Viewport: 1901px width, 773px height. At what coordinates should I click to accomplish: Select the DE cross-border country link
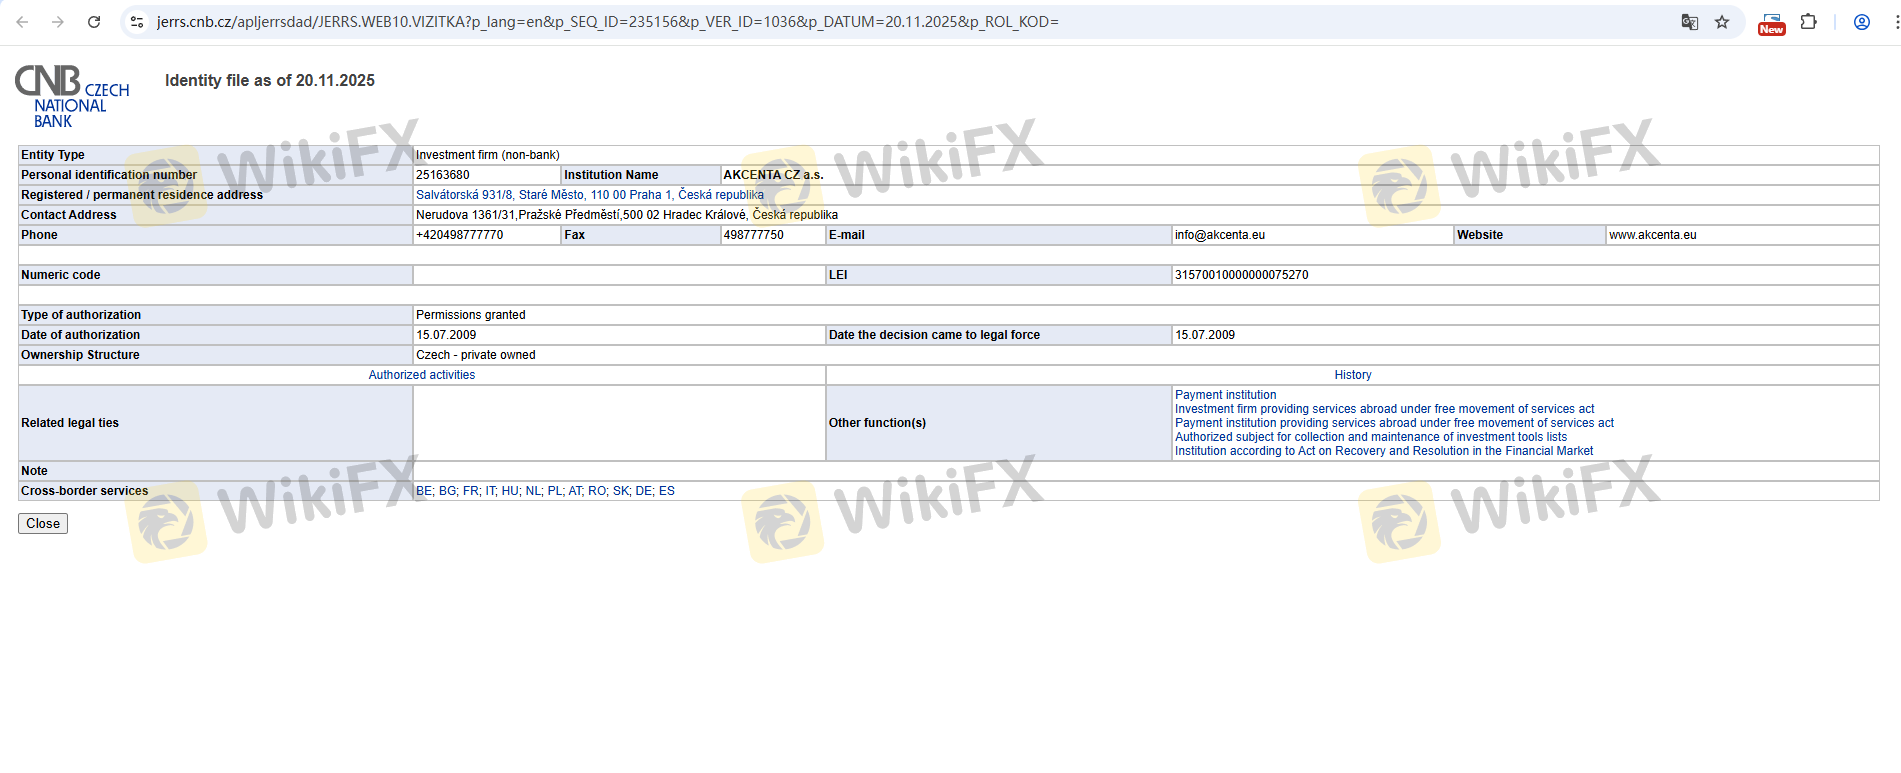(644, 491)
